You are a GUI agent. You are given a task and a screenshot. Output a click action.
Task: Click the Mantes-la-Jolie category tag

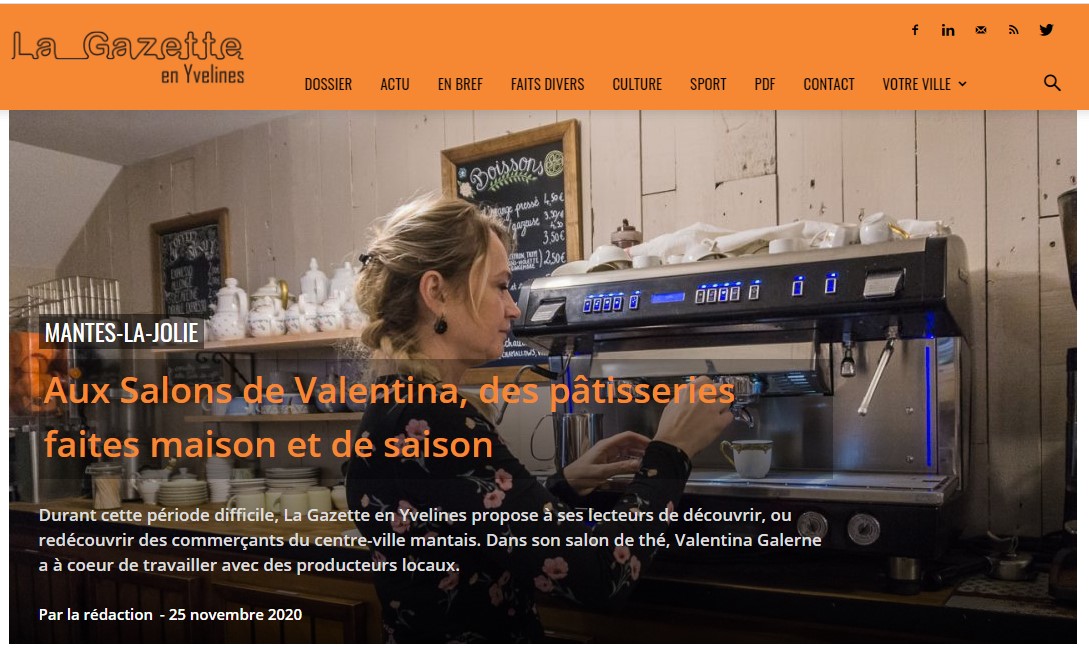pos(122,333)
